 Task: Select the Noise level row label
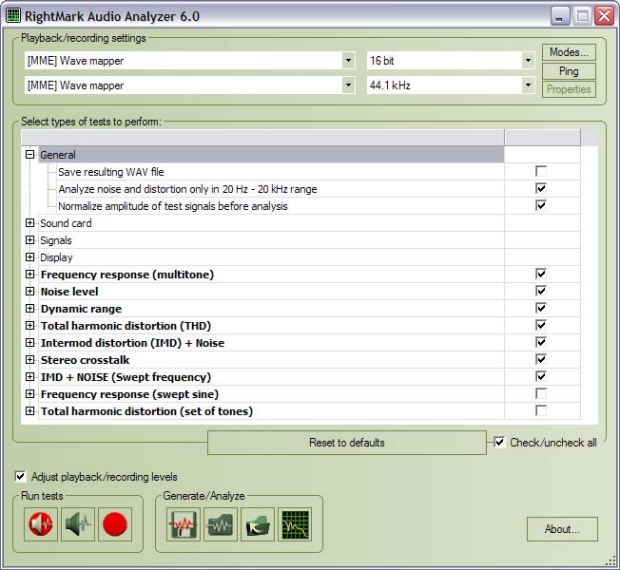tap(69, 291)
